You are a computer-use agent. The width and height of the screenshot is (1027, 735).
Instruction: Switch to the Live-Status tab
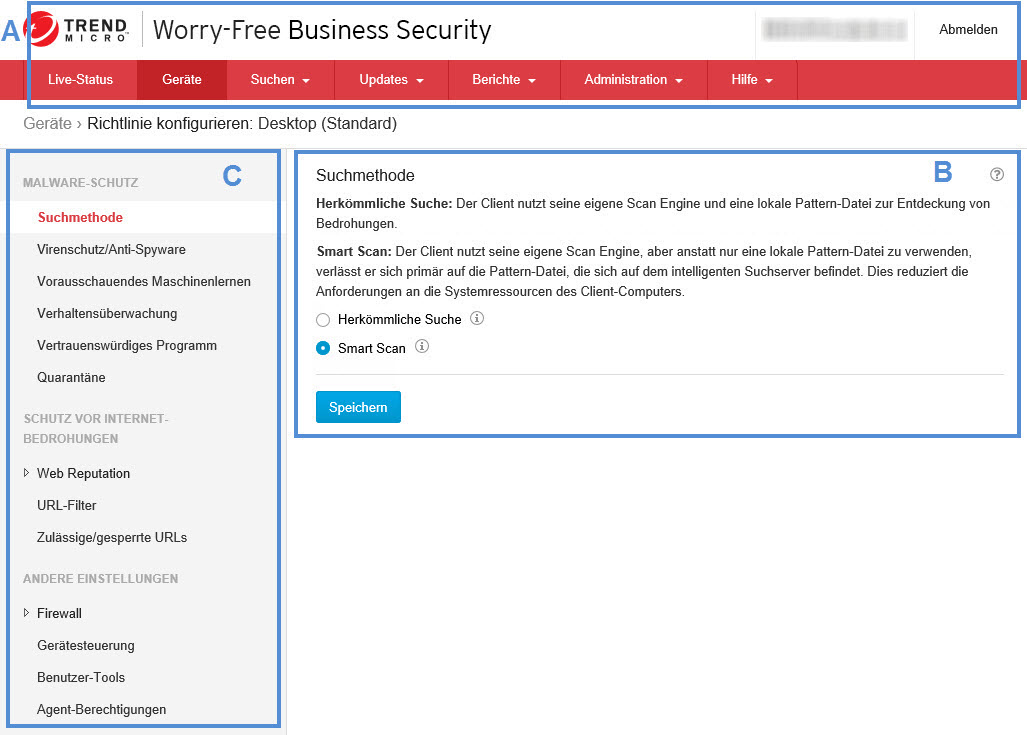(x=80, y=80)
